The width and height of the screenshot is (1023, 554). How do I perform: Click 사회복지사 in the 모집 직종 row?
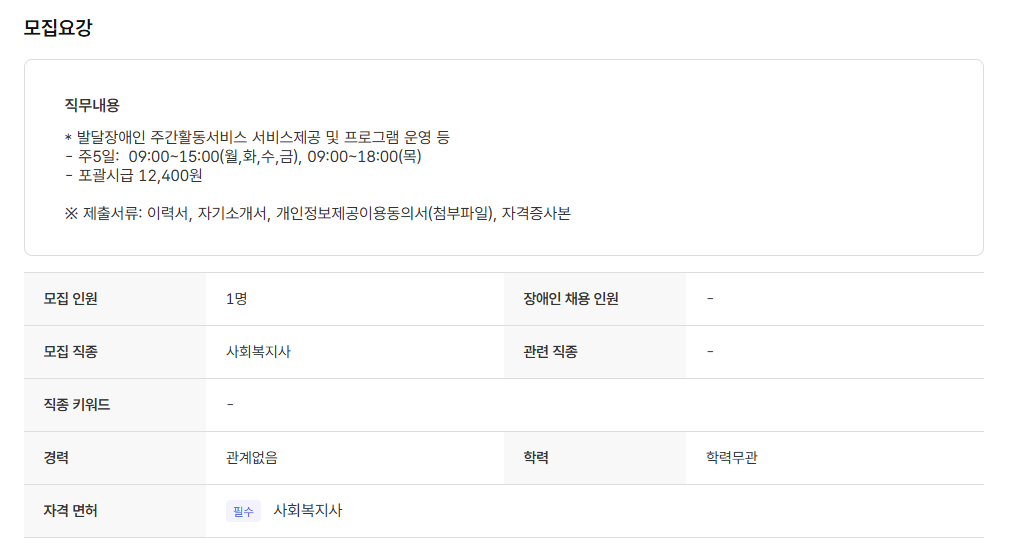pyautogui.click(x=259, y=352)
